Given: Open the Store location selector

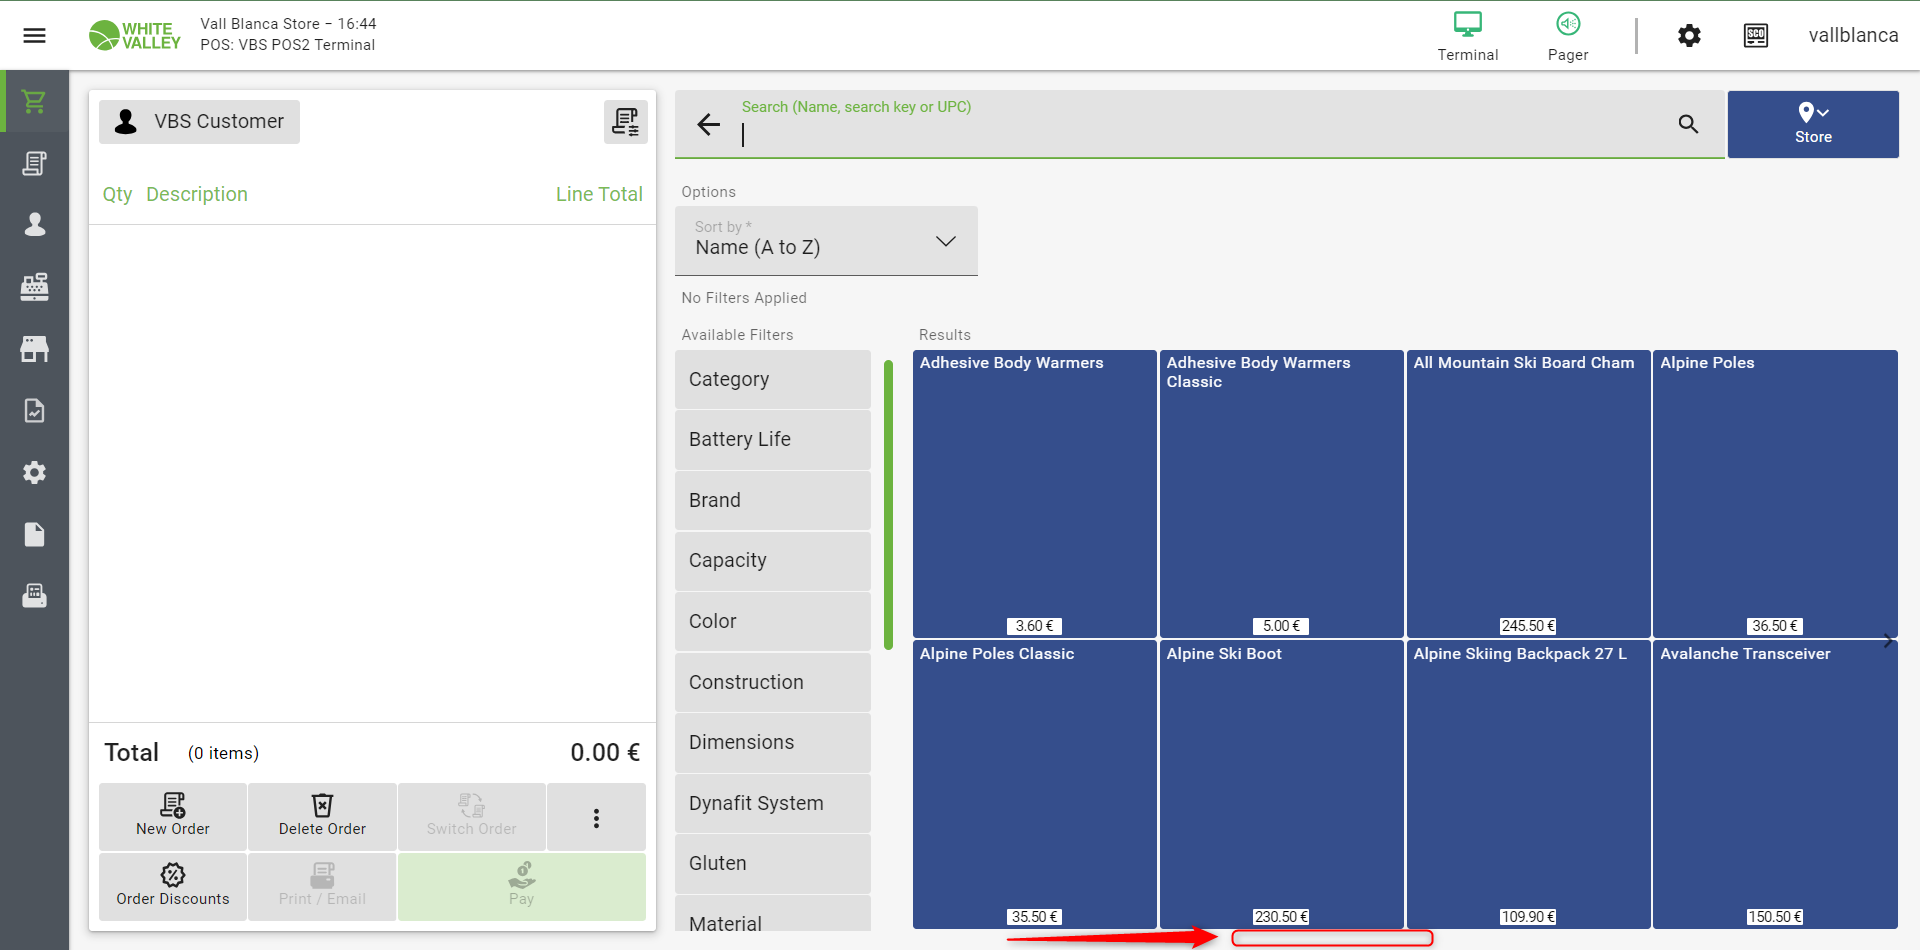Looking at the screenshot, I should [x=1813, y=124].
